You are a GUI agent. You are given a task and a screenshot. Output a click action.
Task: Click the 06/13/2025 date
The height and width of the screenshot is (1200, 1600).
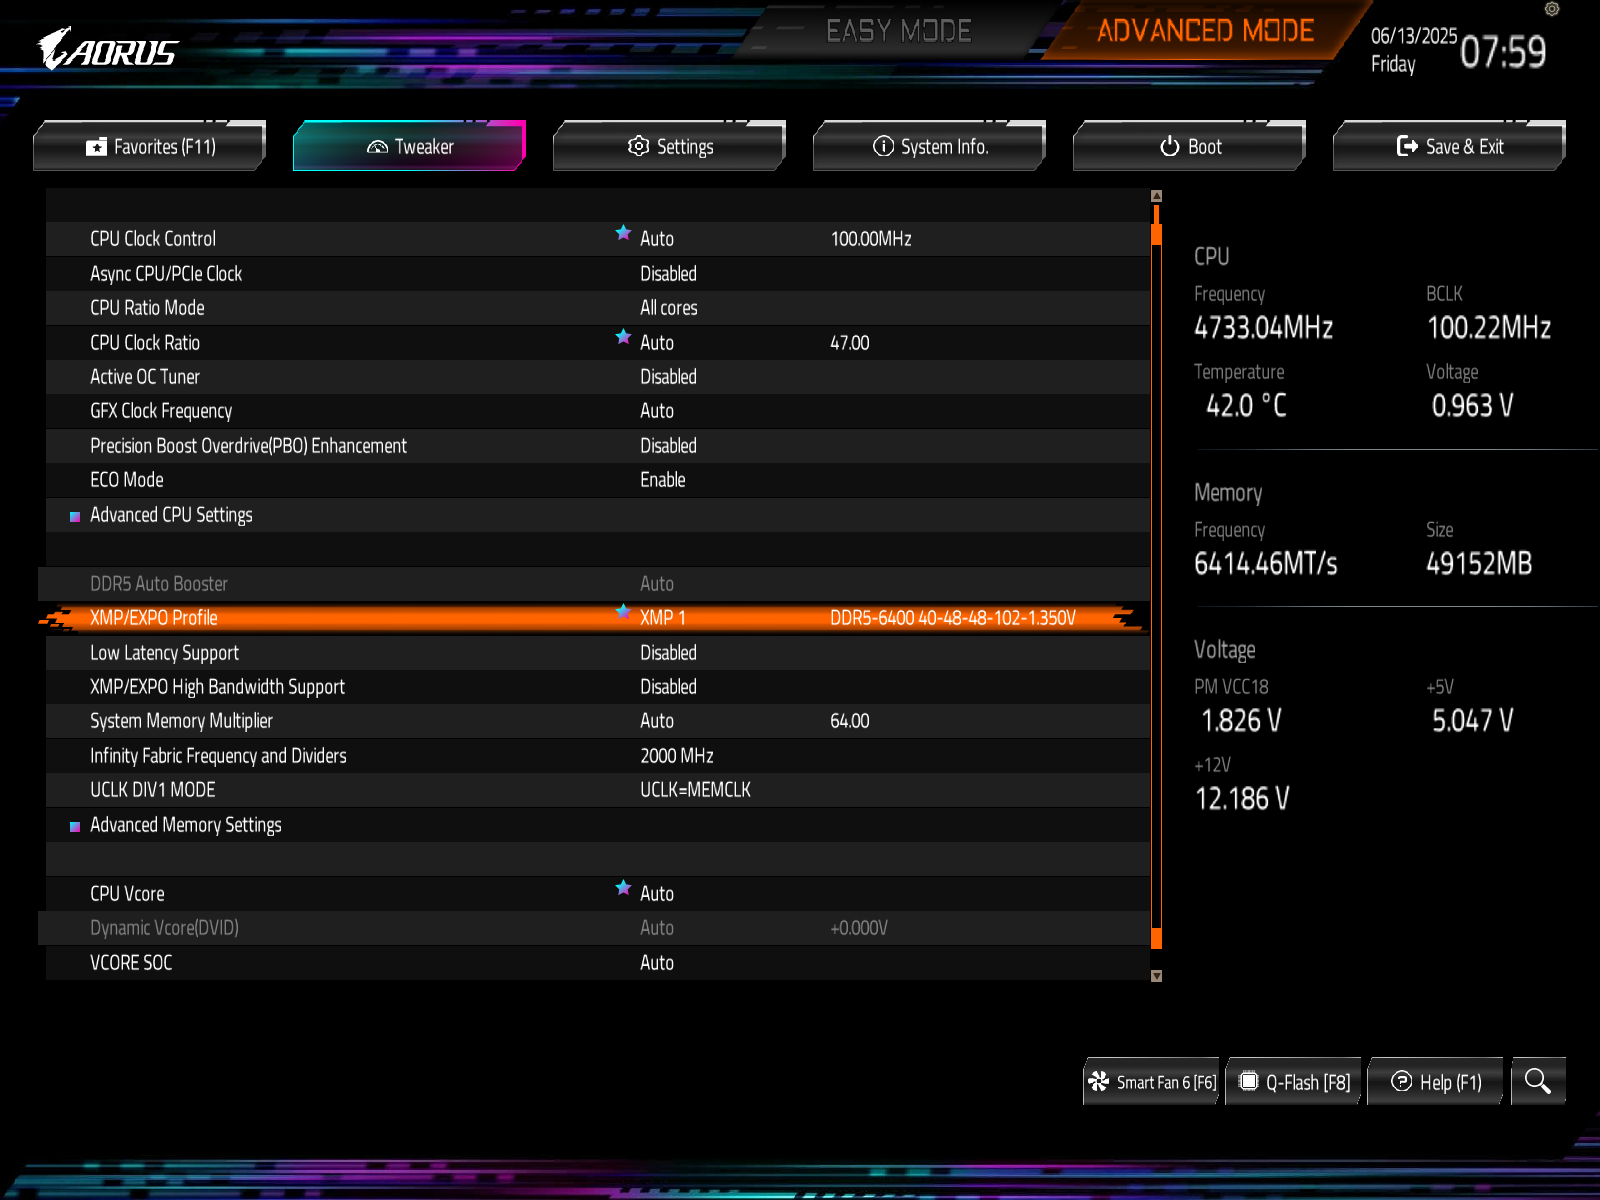point(1414,36)
